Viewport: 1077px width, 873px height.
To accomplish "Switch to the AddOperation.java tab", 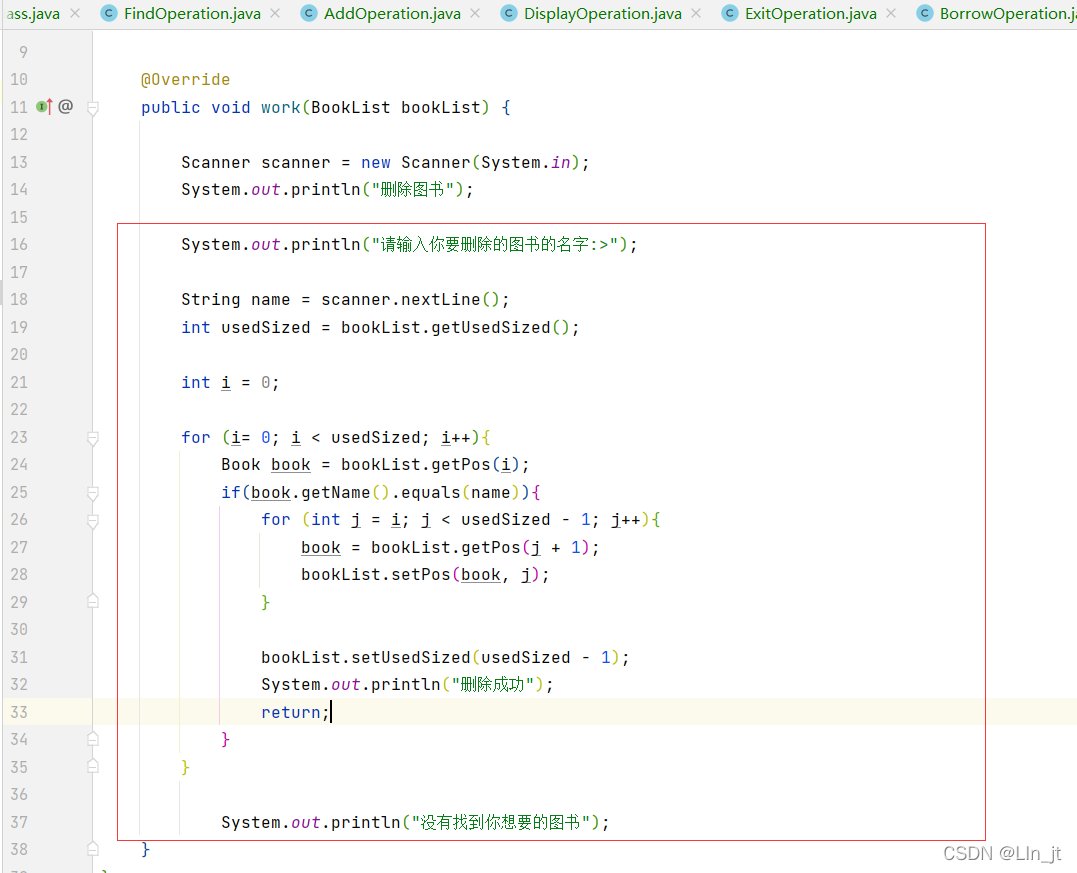I will (392, 14).
